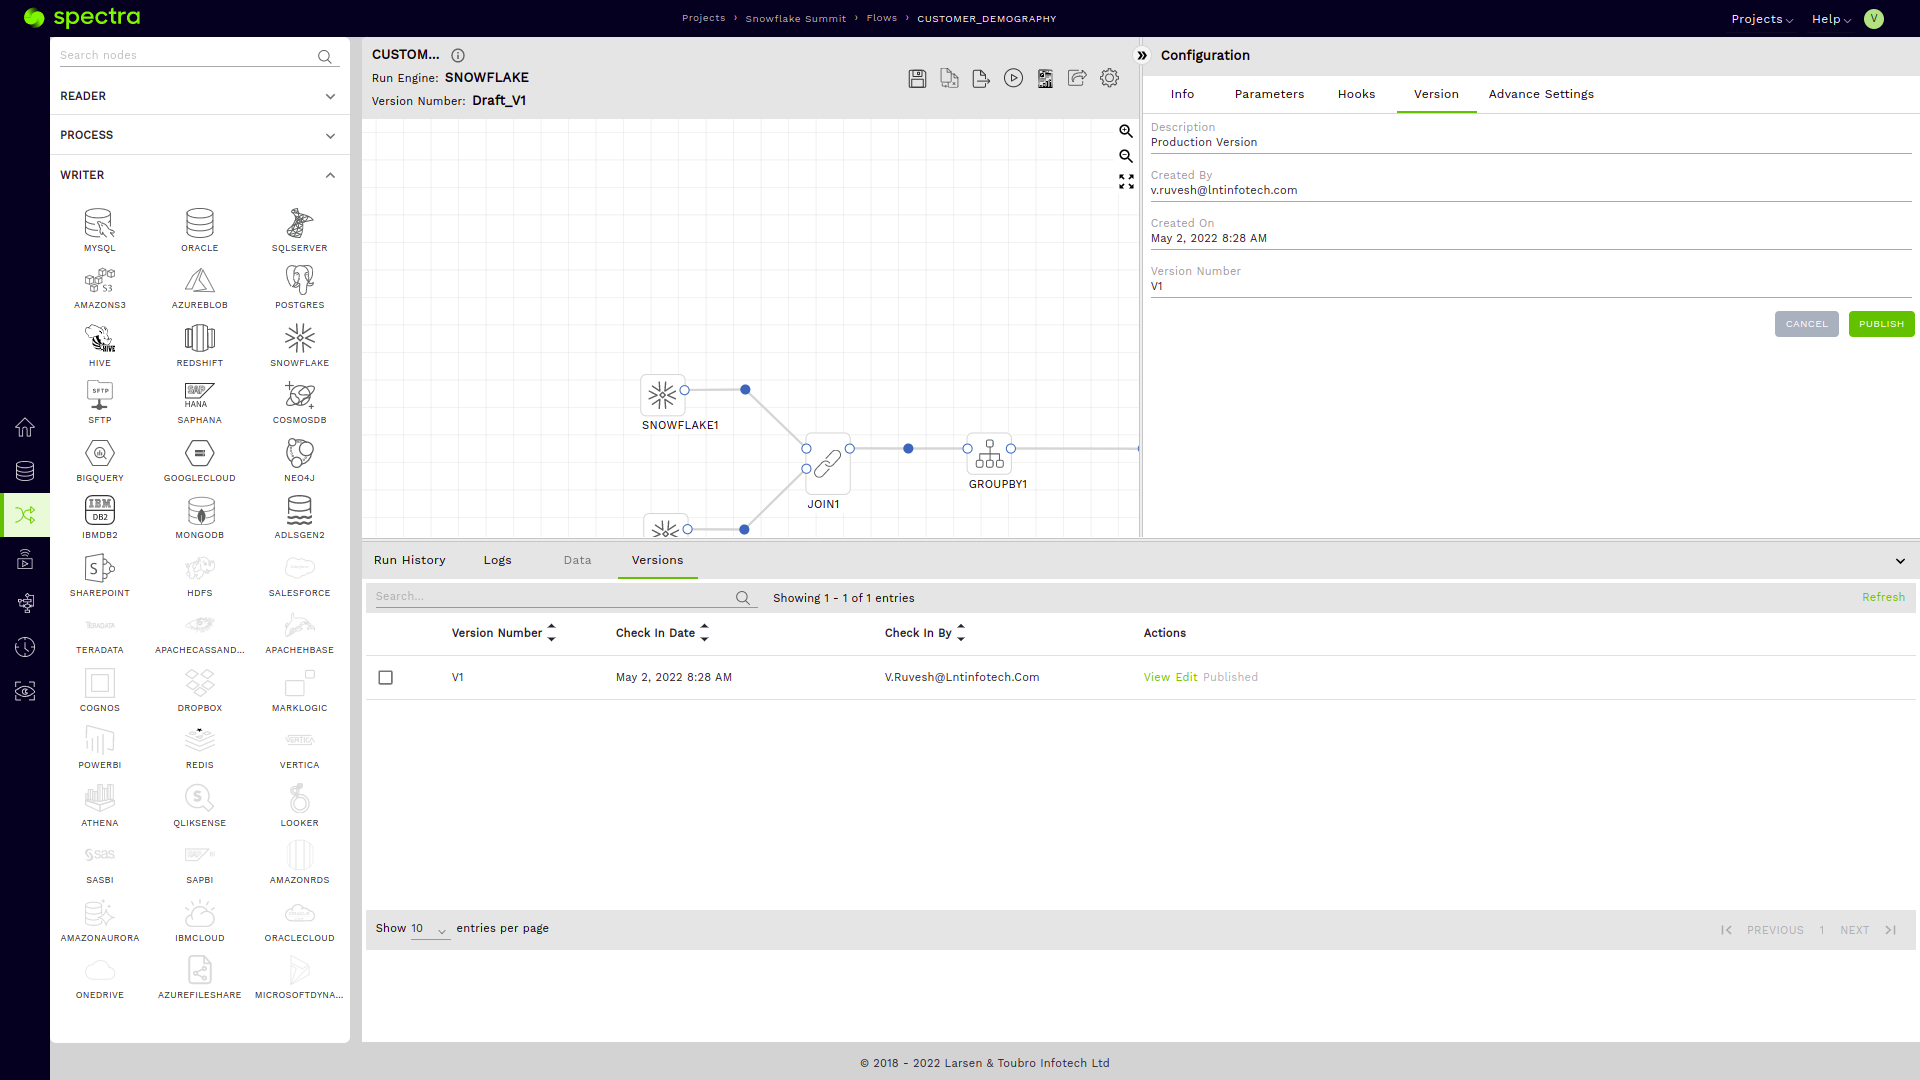Open the Run History tab
This screenshot has height=1080, width=1920.
coord(410,560)
